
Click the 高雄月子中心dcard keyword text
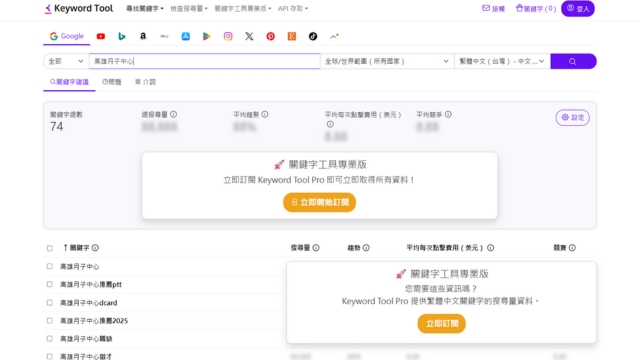tap(89, 303)
